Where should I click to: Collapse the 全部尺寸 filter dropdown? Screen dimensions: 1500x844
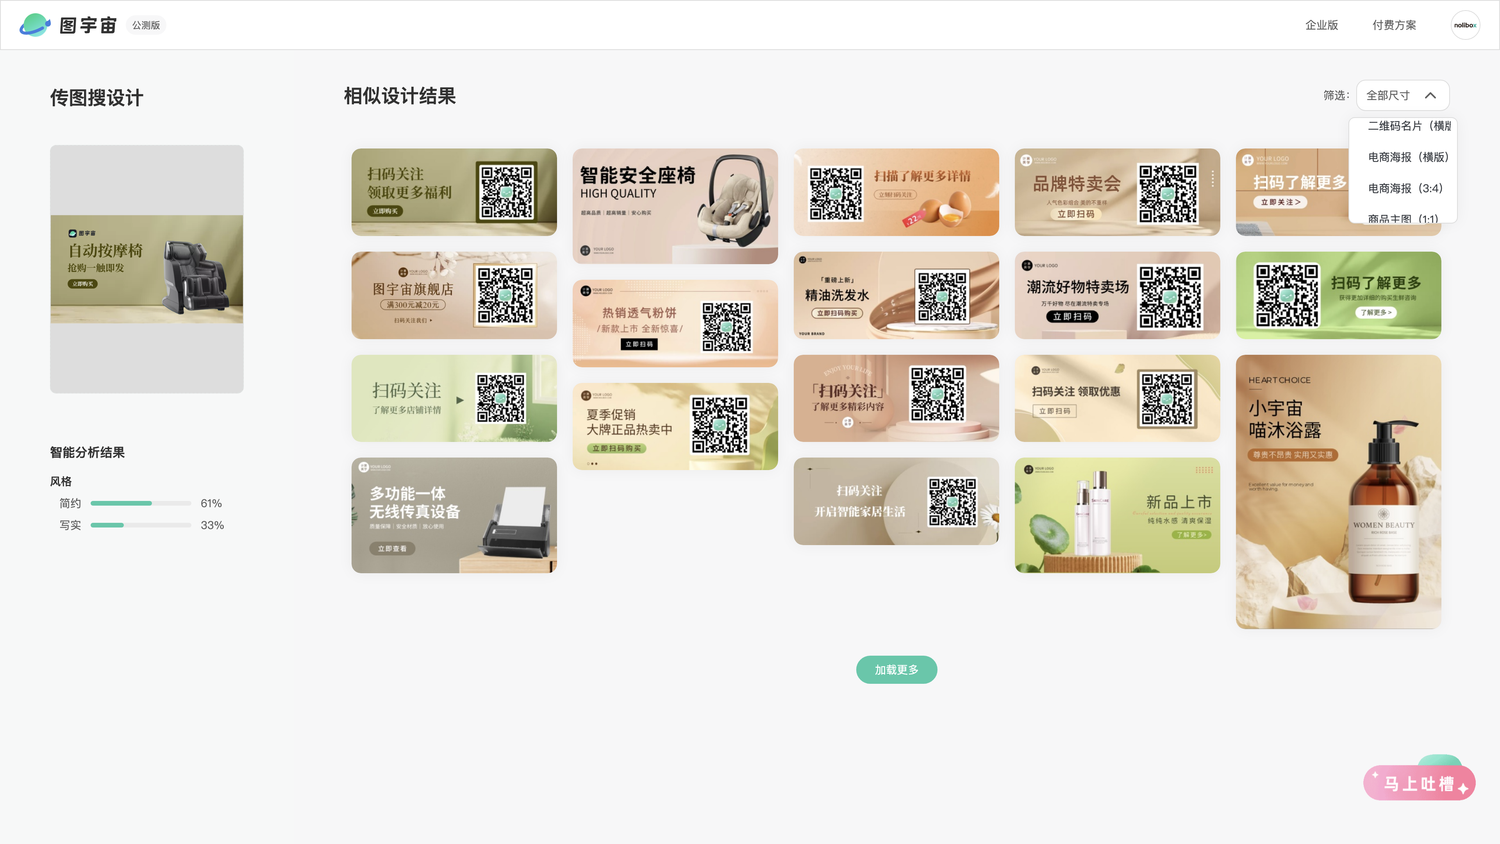click(x=1402, y=95)
